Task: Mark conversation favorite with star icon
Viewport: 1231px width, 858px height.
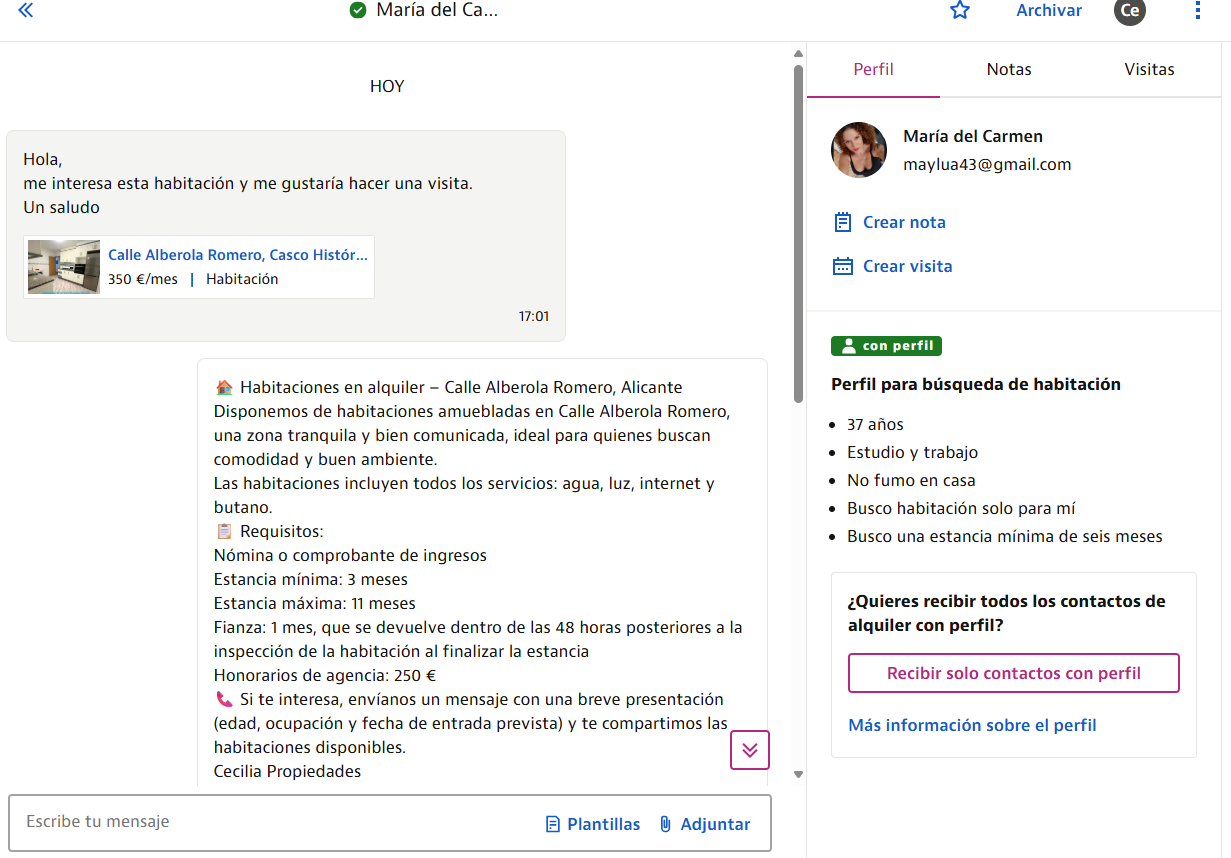Action: click(x=960, y=11)
